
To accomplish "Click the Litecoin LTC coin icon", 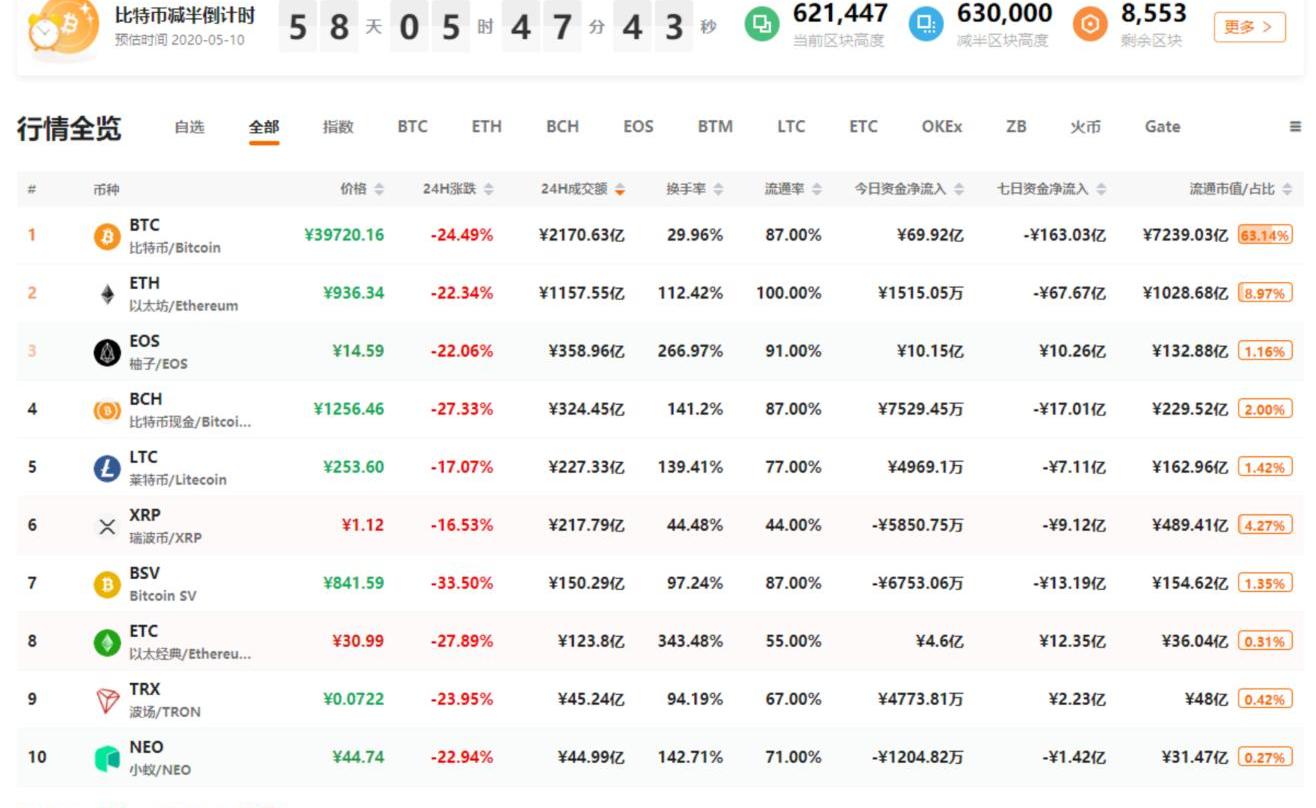I will pos(107,468).
